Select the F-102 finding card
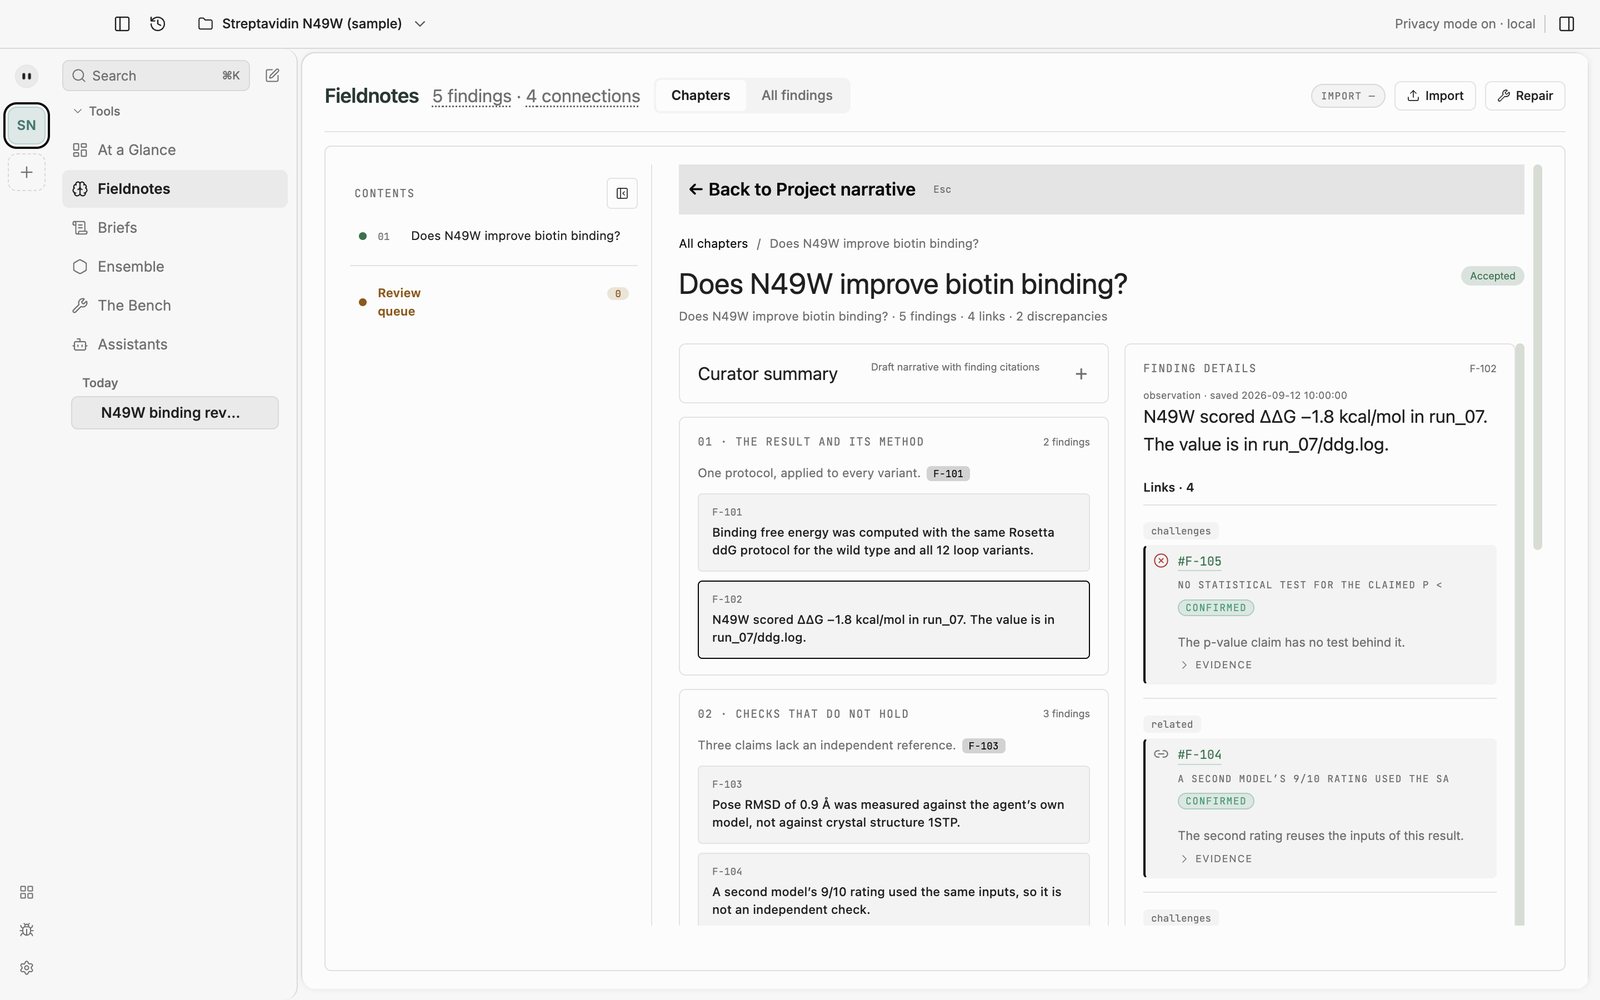This screenshot has height=1000, width=1600. click(893, 619)
